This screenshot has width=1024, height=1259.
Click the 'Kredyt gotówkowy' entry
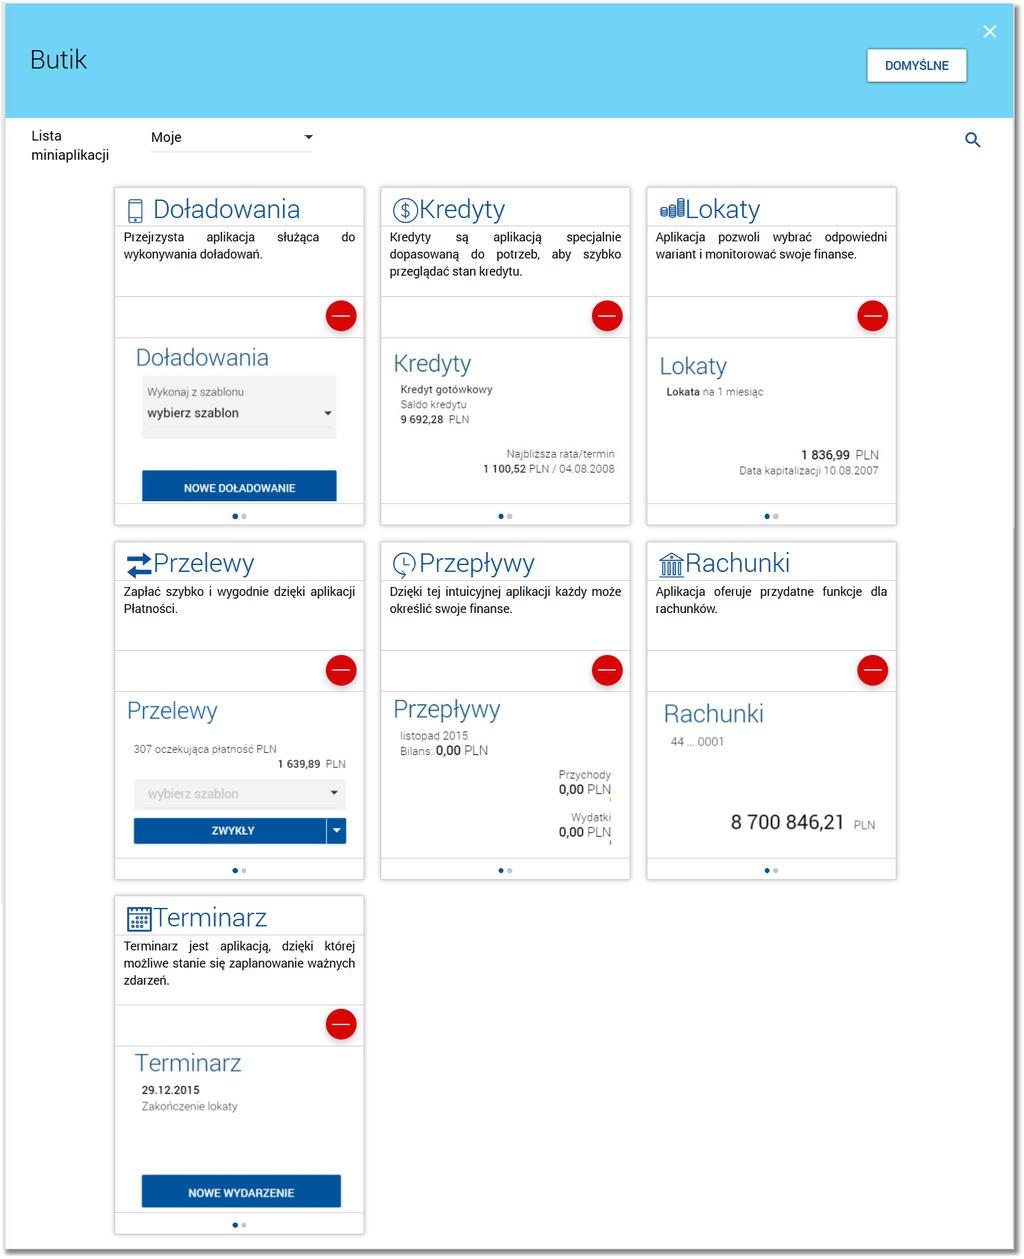click(x=446, y=390)
